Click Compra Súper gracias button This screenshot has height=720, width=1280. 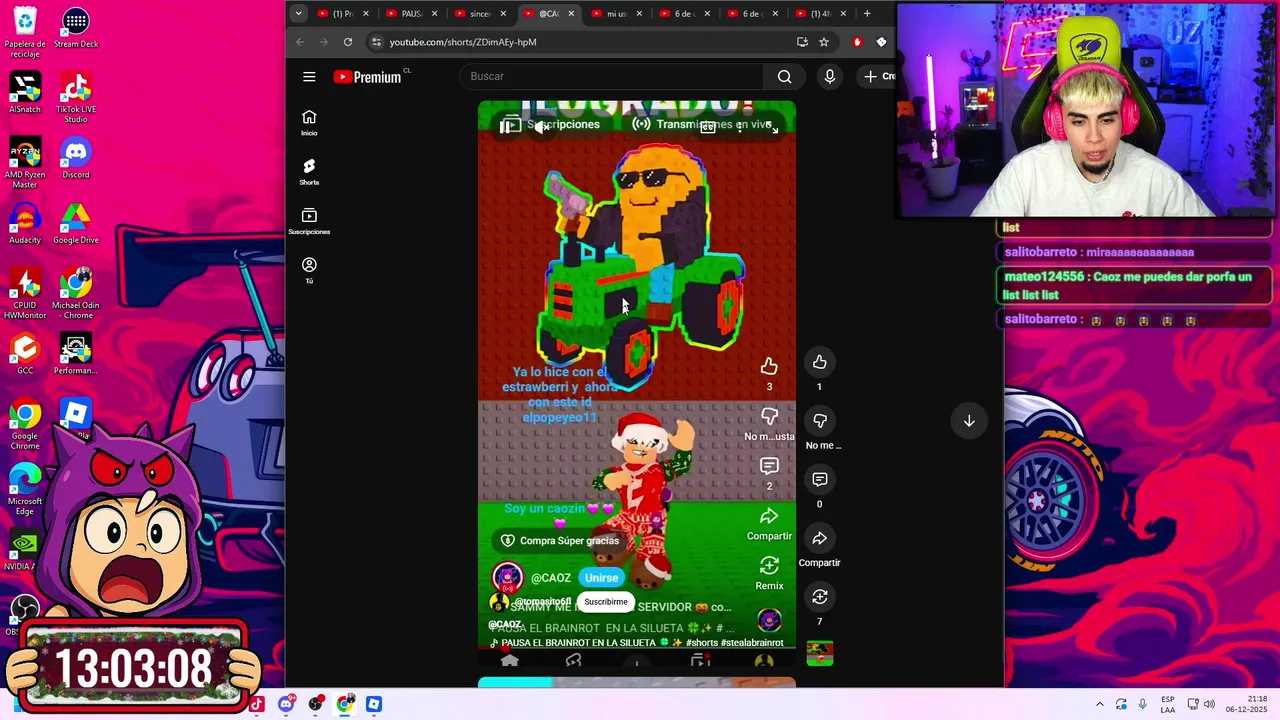coord(561,541)
